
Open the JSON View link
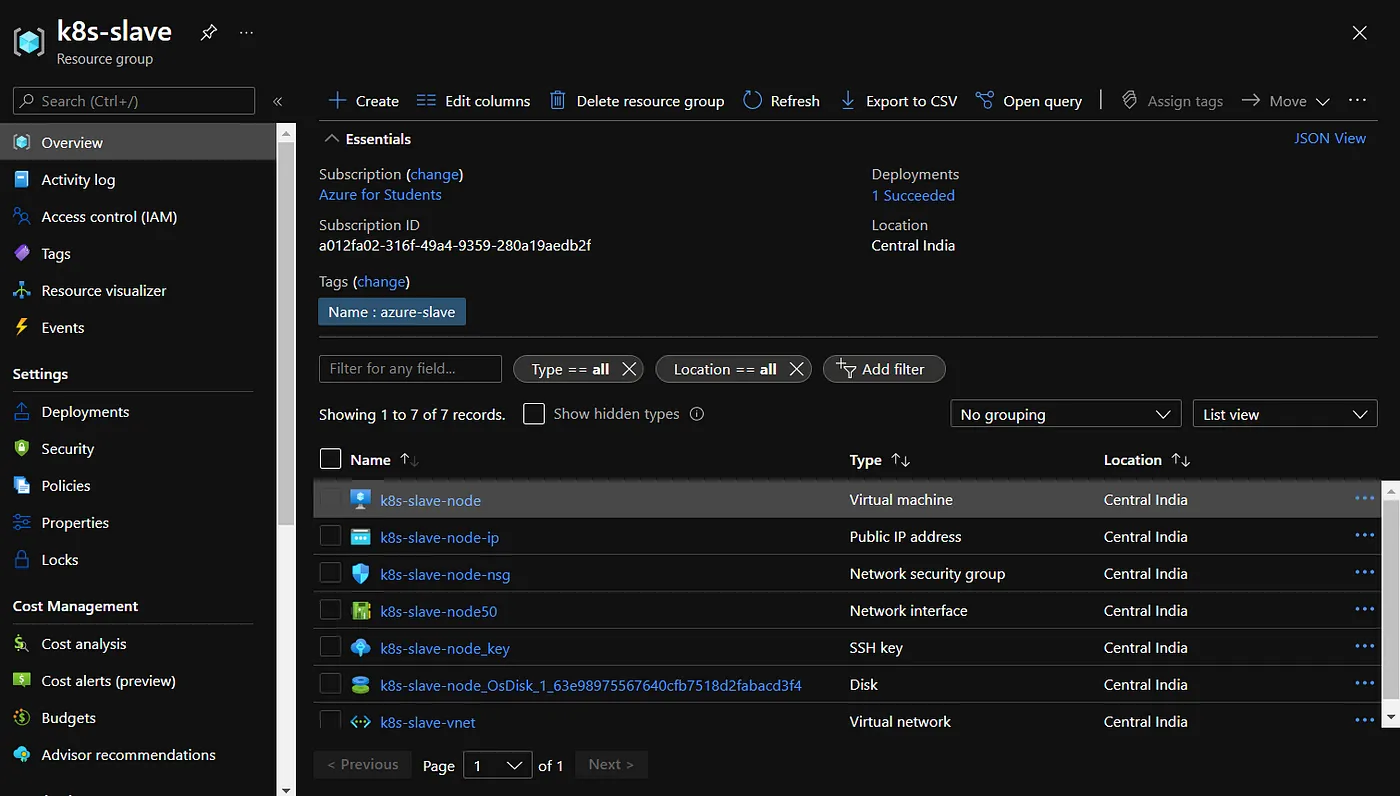1329,138
